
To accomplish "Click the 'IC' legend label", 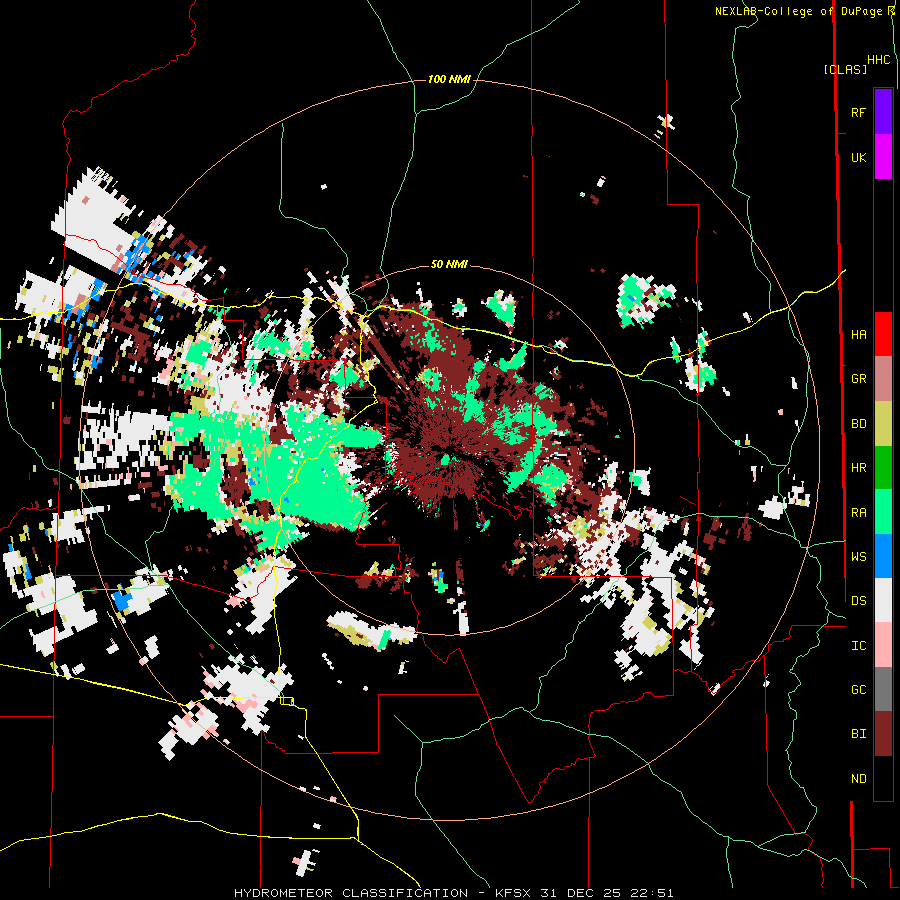I will point(858,646).
